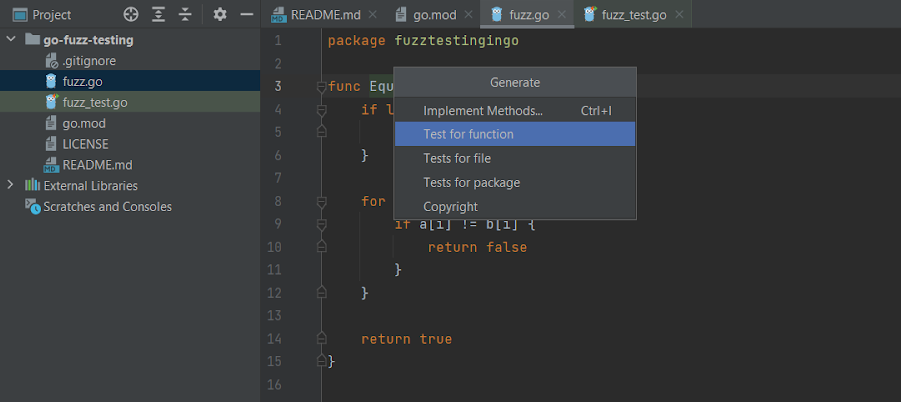This screenshot has height=402, width=901.
Task: Open fuzz_test.go from the project tree
Action: click(130, 102)
